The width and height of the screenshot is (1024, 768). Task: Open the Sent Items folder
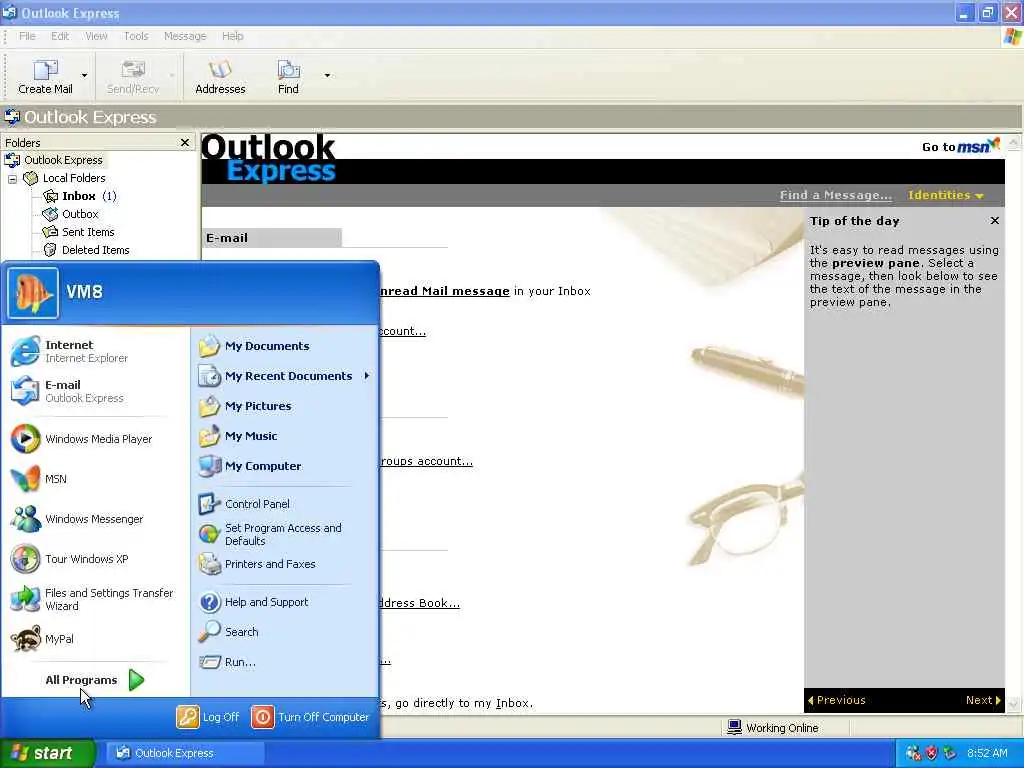88,232
